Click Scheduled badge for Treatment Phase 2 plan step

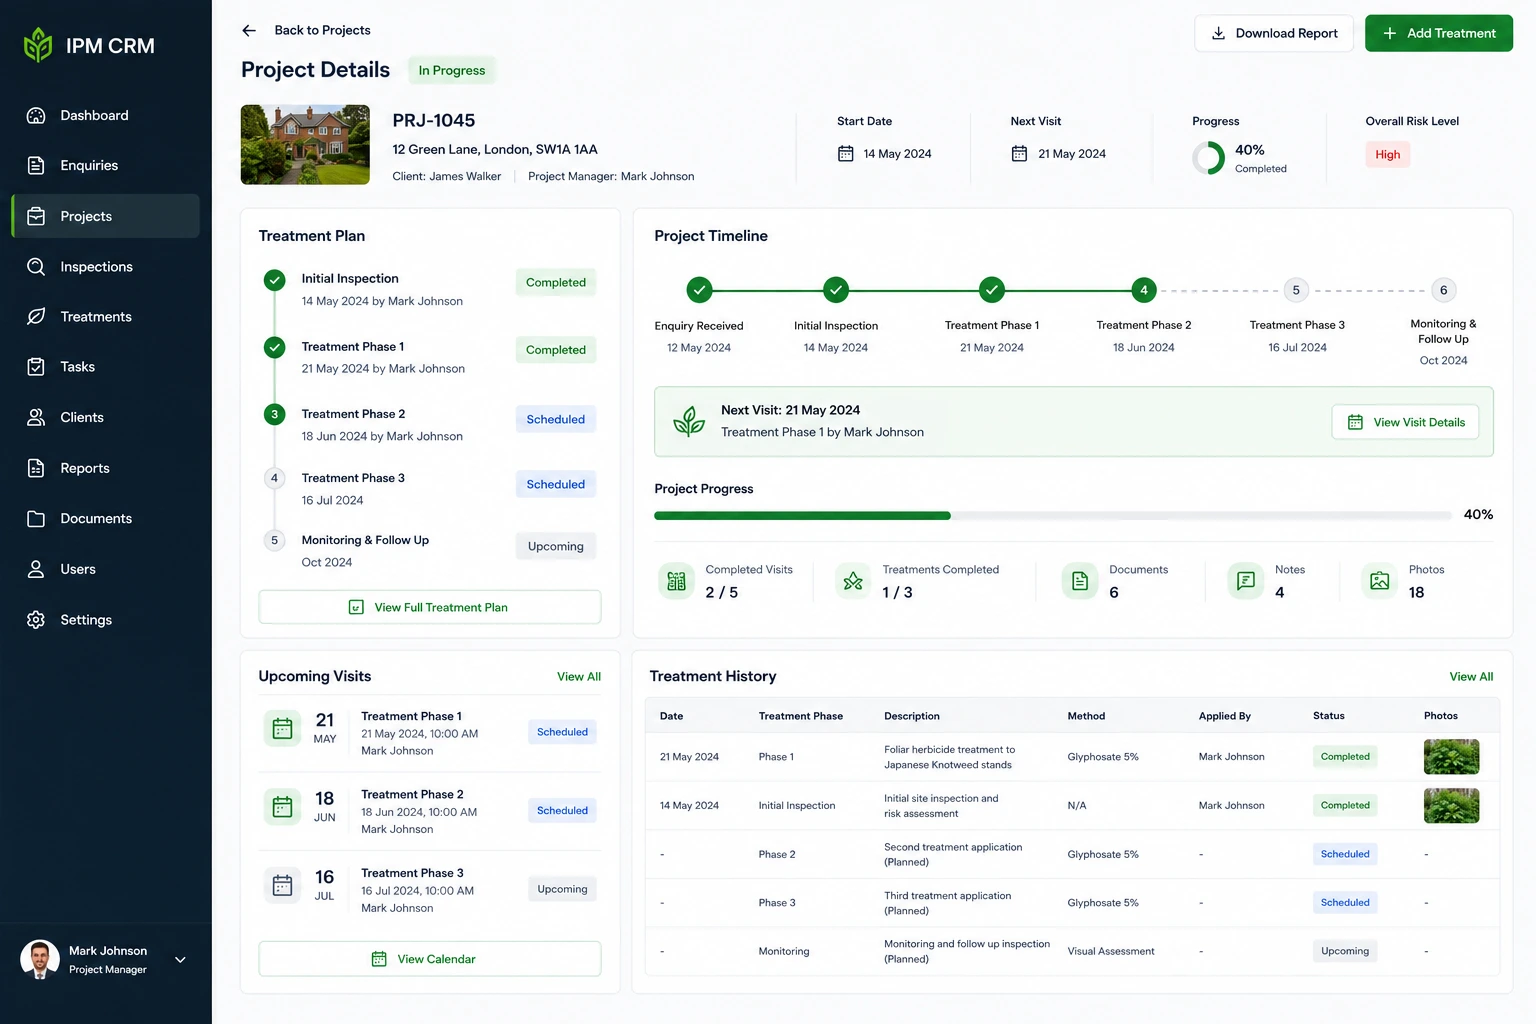click(x=556, y=419)
